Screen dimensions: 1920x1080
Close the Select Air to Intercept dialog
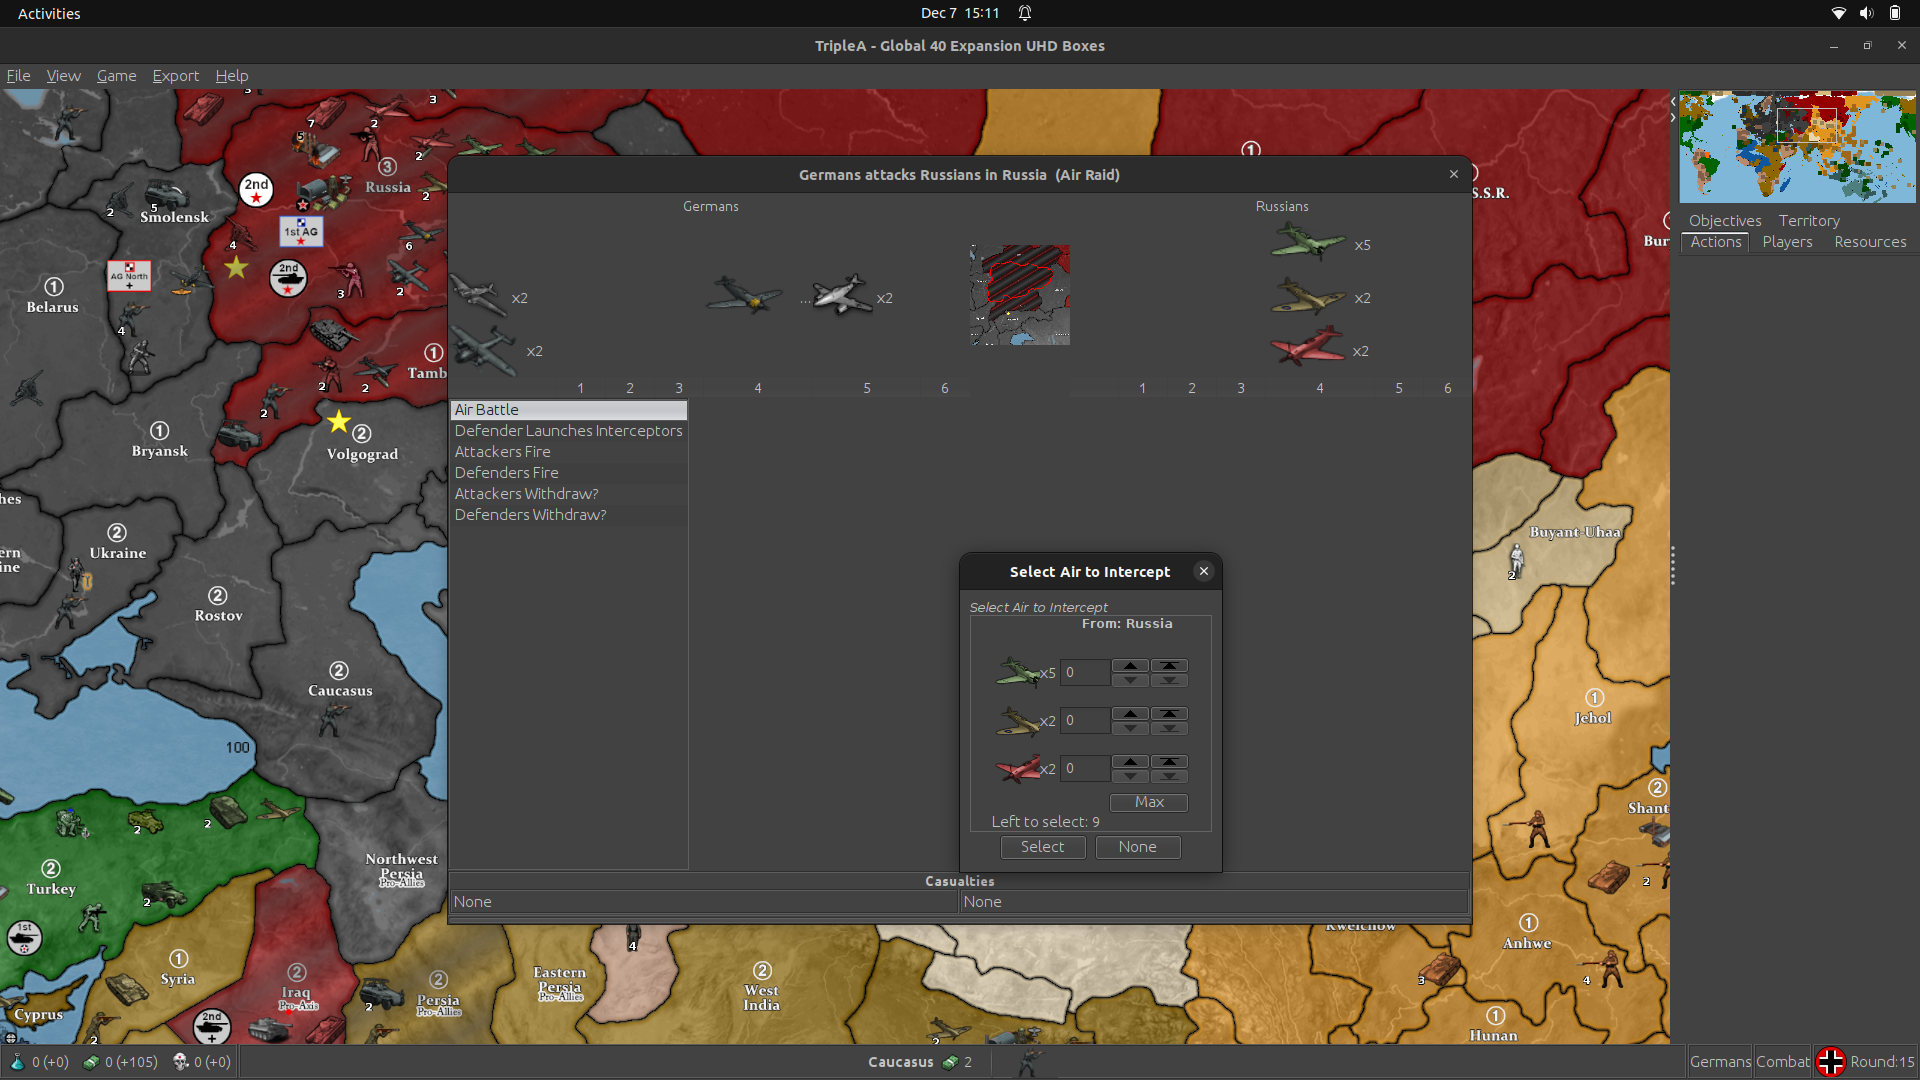coord(1204,571)
